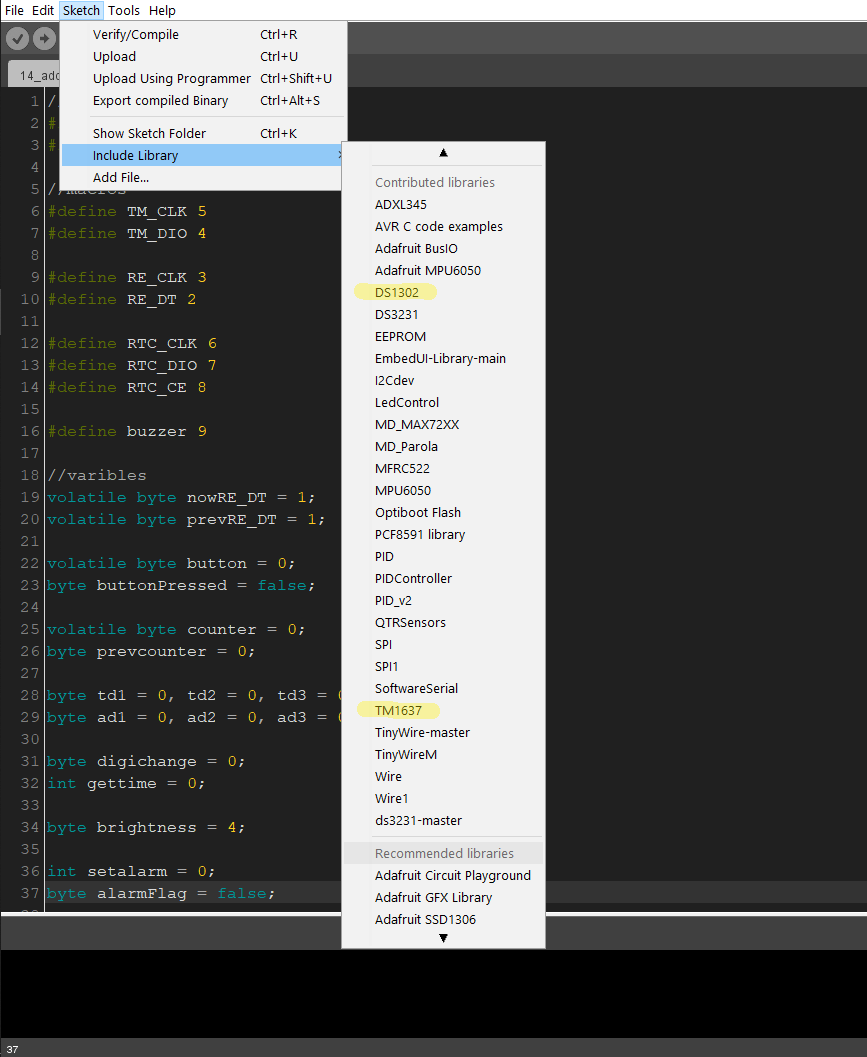
Task: Include the TM1637 library
Action: (398, 710)
